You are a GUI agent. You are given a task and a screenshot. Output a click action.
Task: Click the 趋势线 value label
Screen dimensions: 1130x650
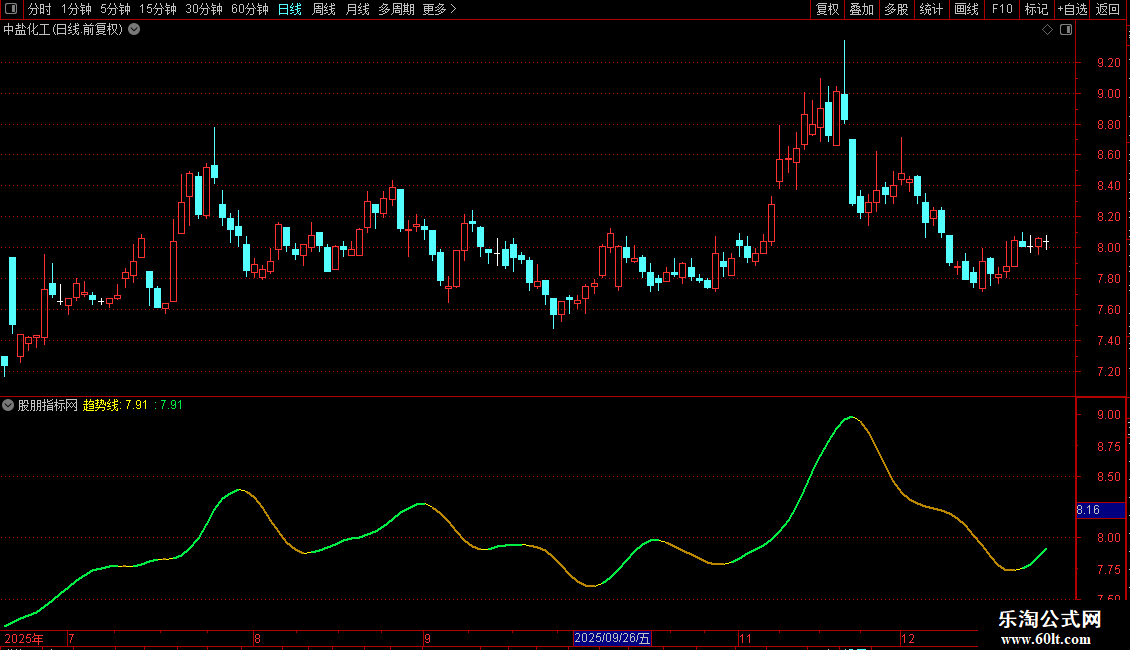[116, 405]
